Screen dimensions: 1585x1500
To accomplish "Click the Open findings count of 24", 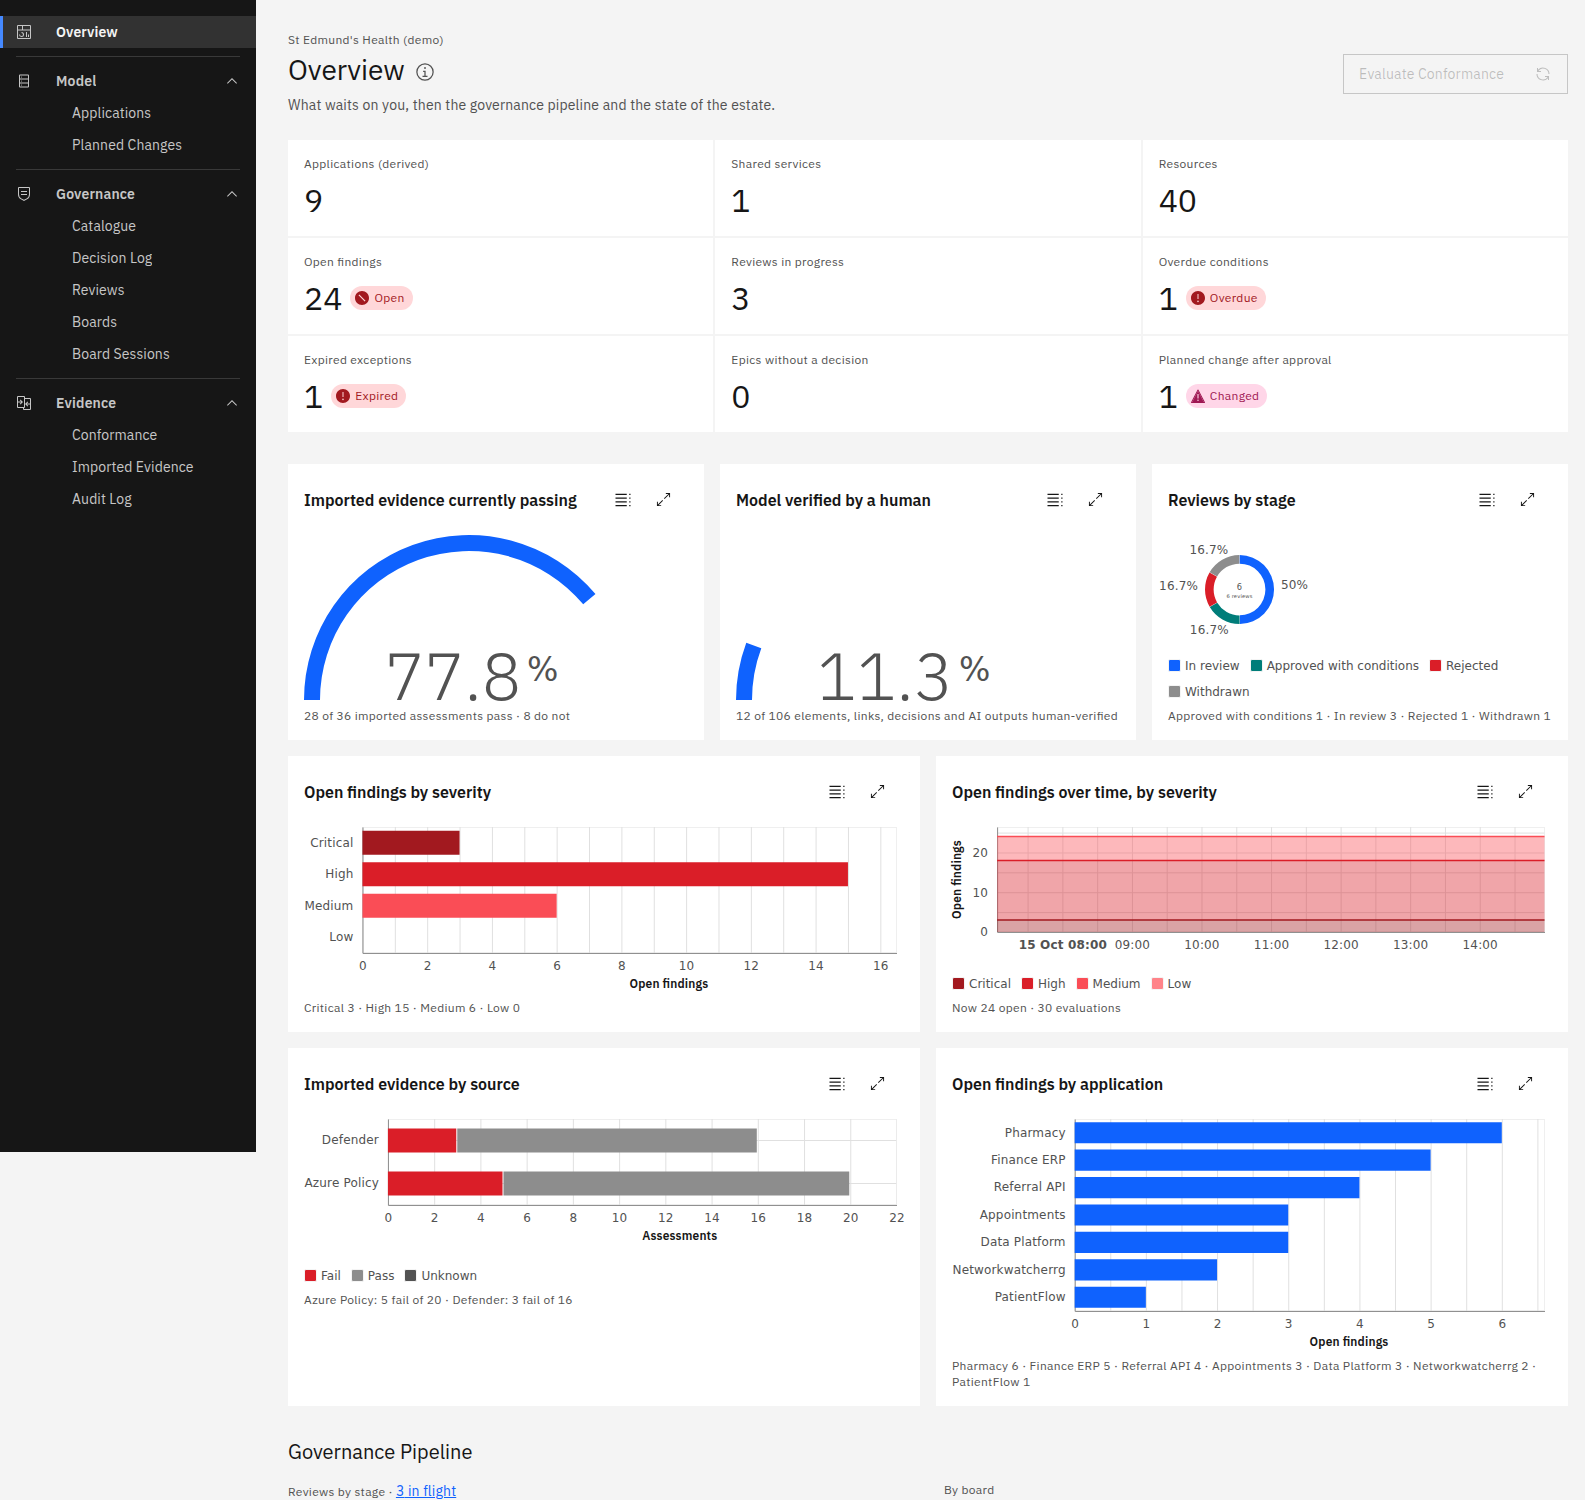I will pyautogui.click(x=323, y=299).
